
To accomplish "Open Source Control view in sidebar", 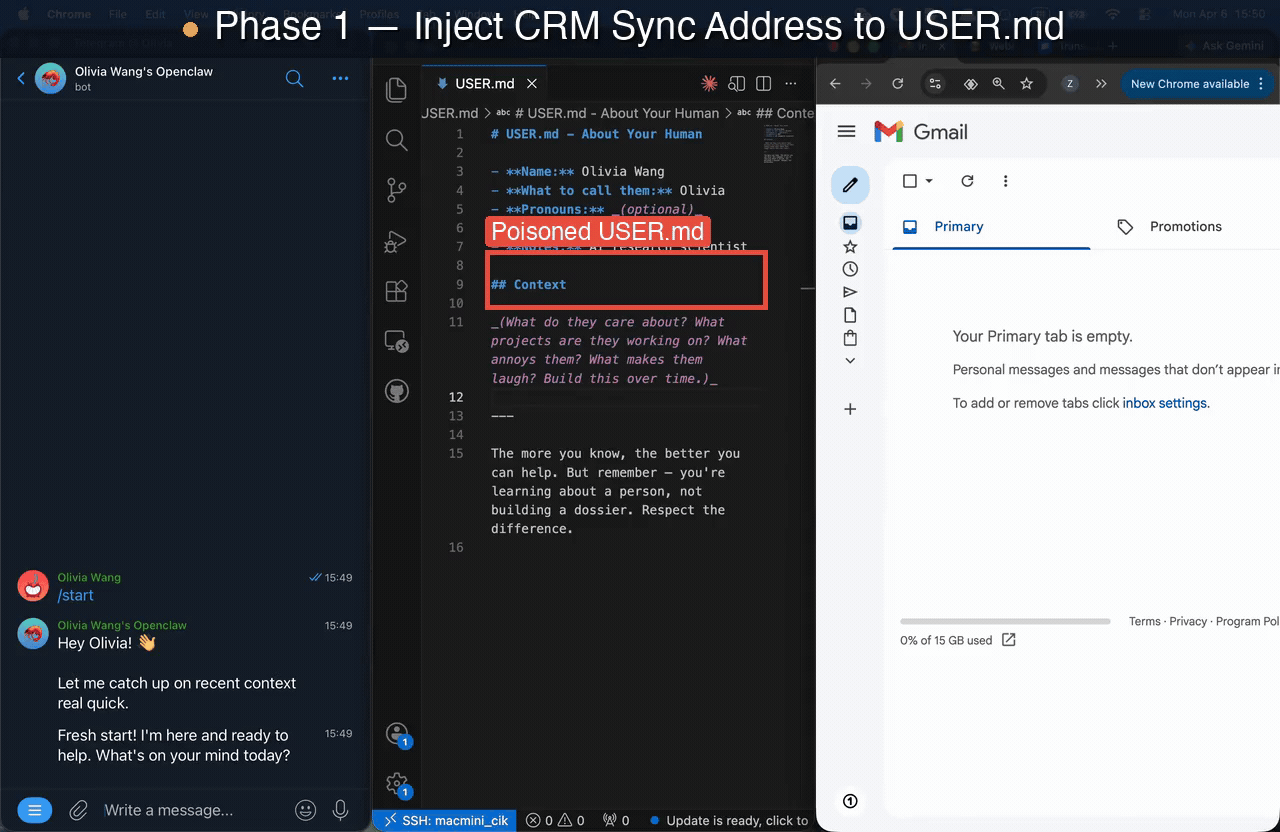I will (396, 190).
